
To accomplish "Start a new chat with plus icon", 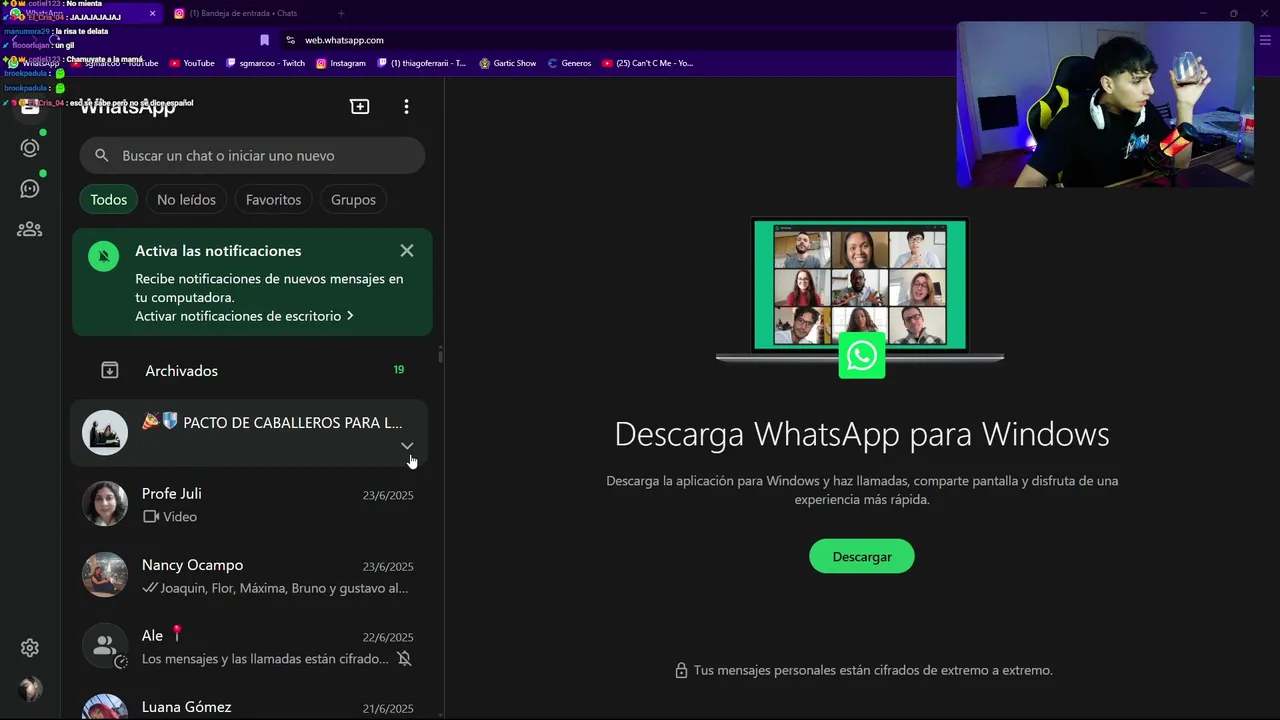I will coord(360,106).
